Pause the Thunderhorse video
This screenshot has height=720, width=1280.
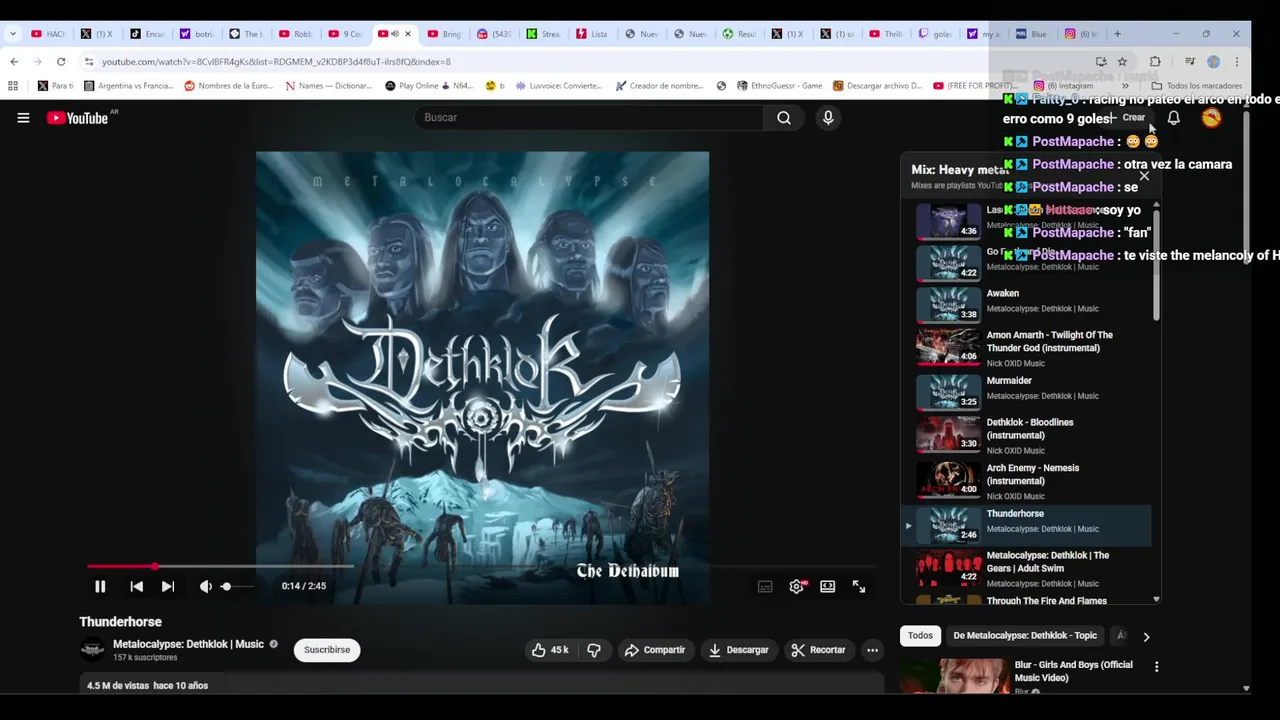tap(100, 586)
